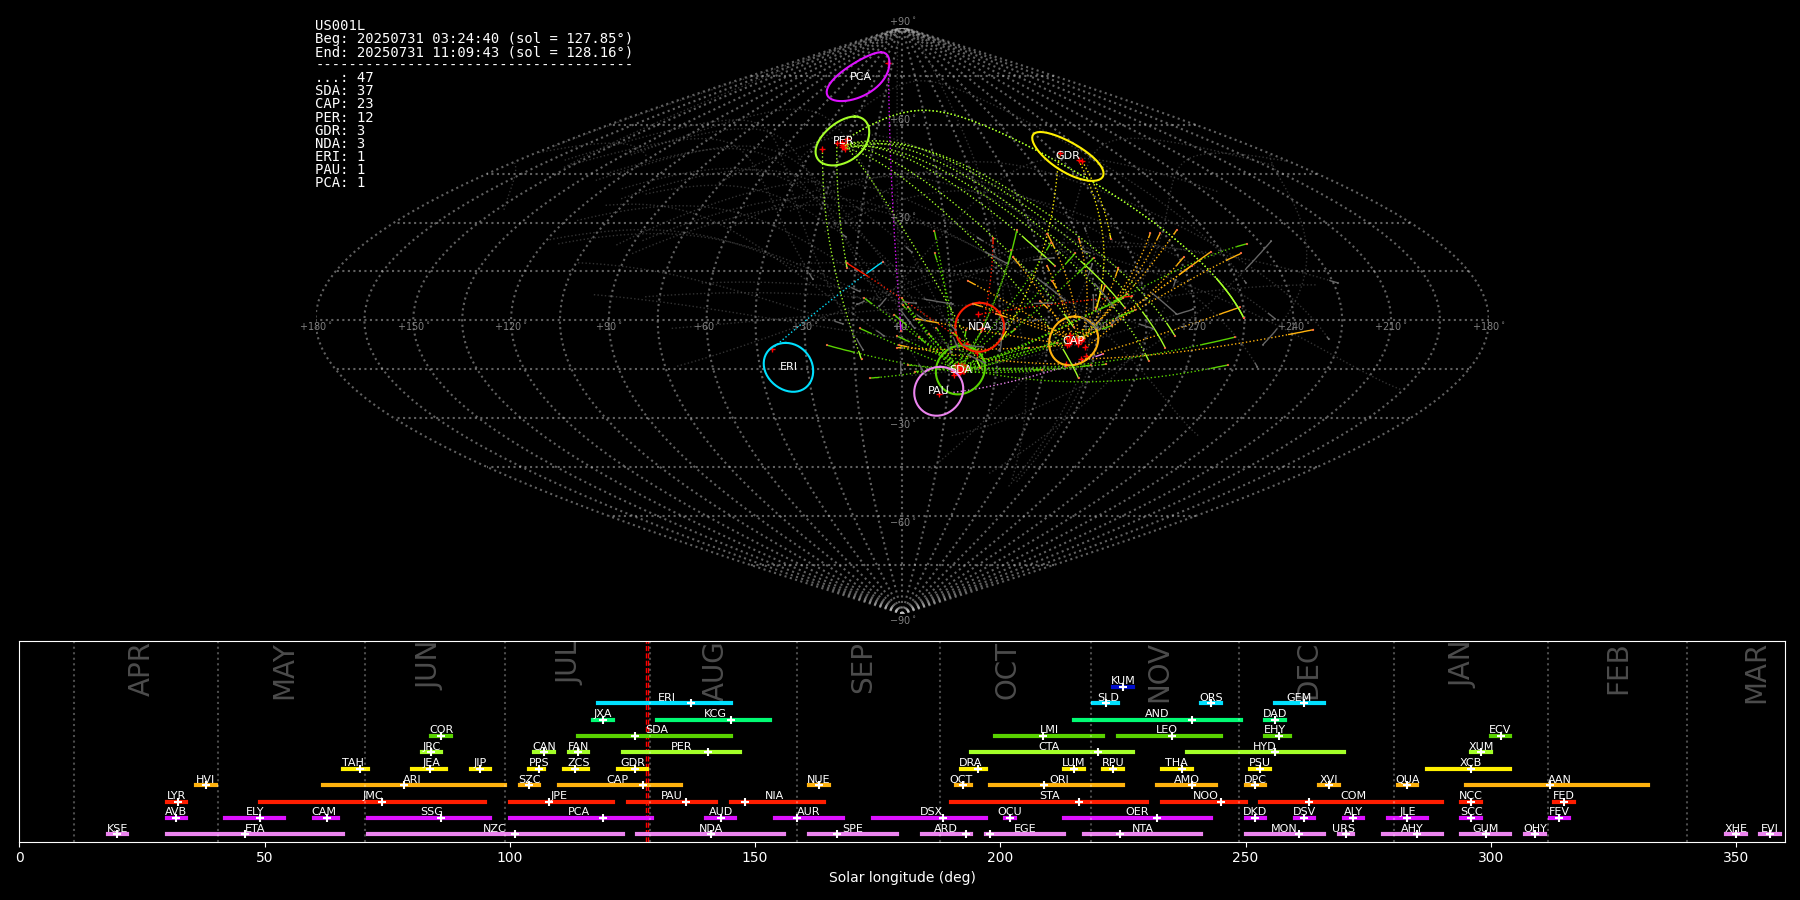Select the 'PER: 12' count in the legend
Viewport: 1800px width, 900px height.
(344, 118)
